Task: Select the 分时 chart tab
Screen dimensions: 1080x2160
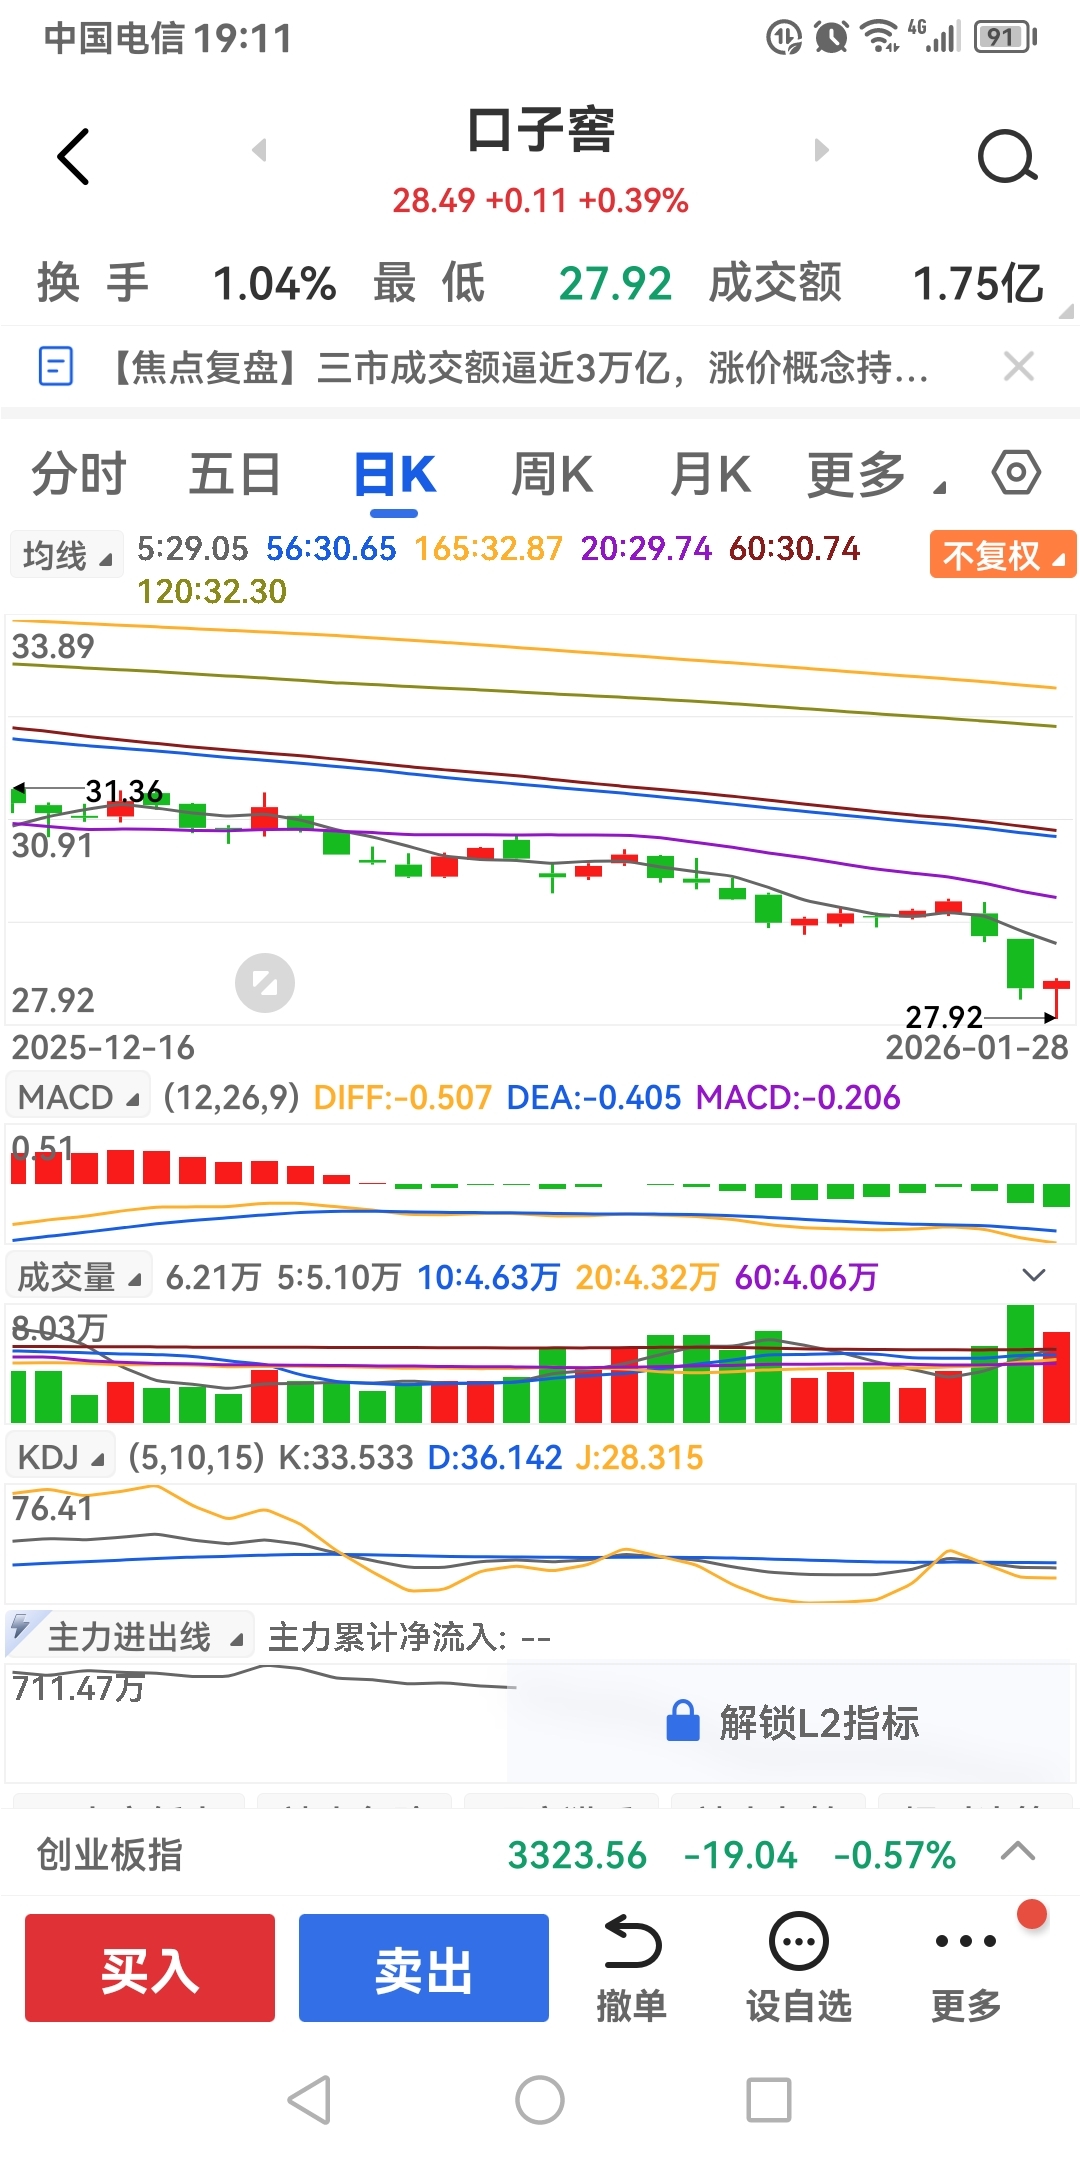Action: pyautogui.click(x=79, y=474)
